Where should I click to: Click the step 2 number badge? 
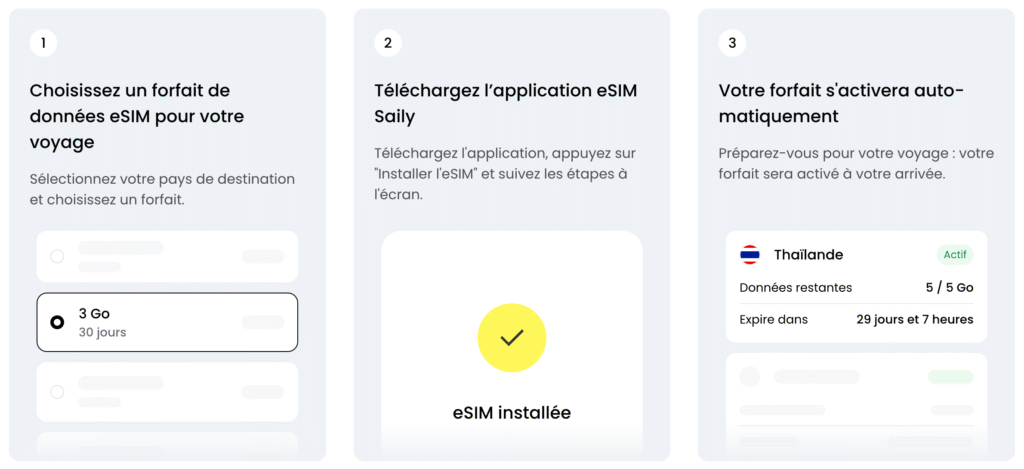(x=388, y=43)
